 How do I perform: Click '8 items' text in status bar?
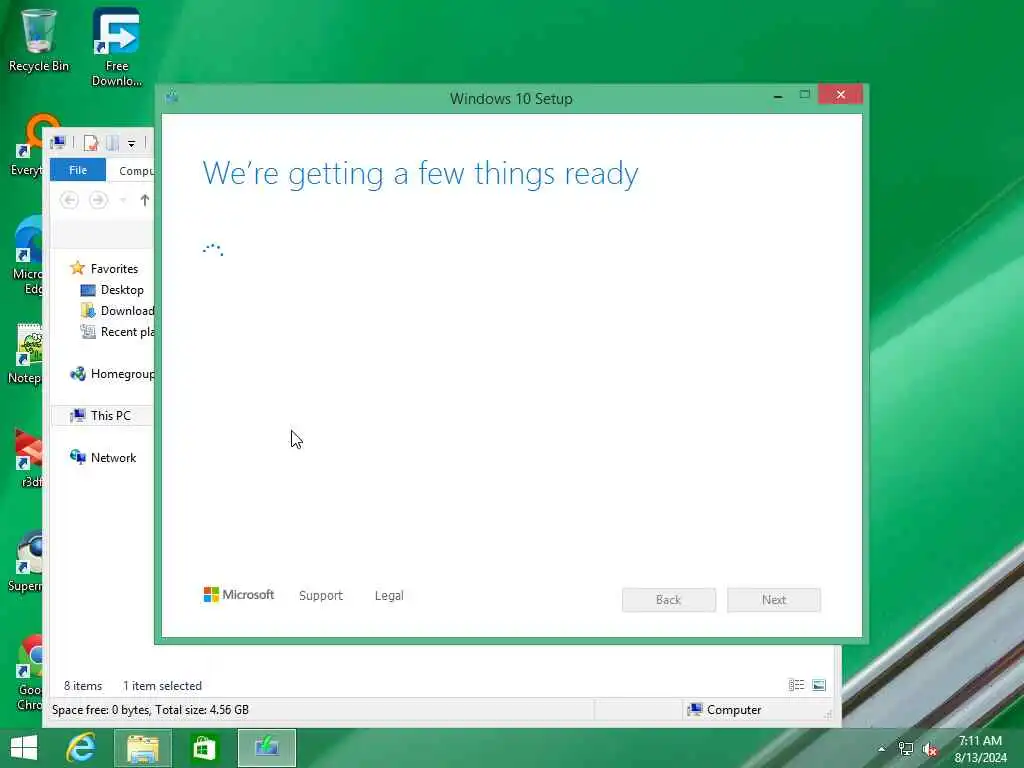(x=83, y=686)
